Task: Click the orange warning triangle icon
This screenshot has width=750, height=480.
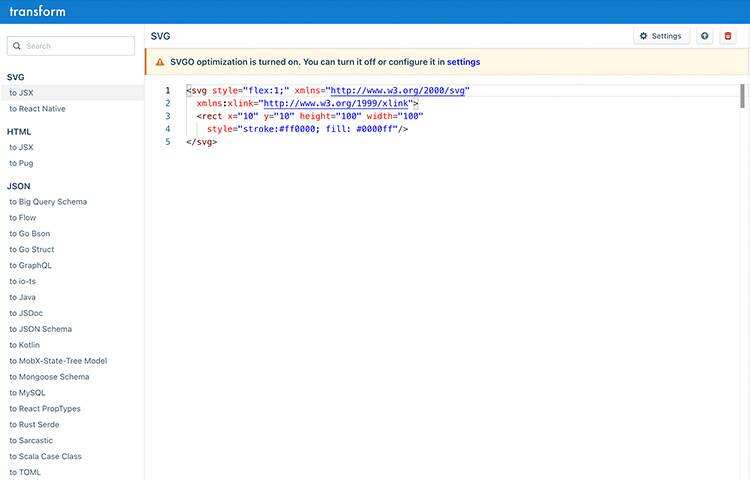Action: click(x=160, y=62)
